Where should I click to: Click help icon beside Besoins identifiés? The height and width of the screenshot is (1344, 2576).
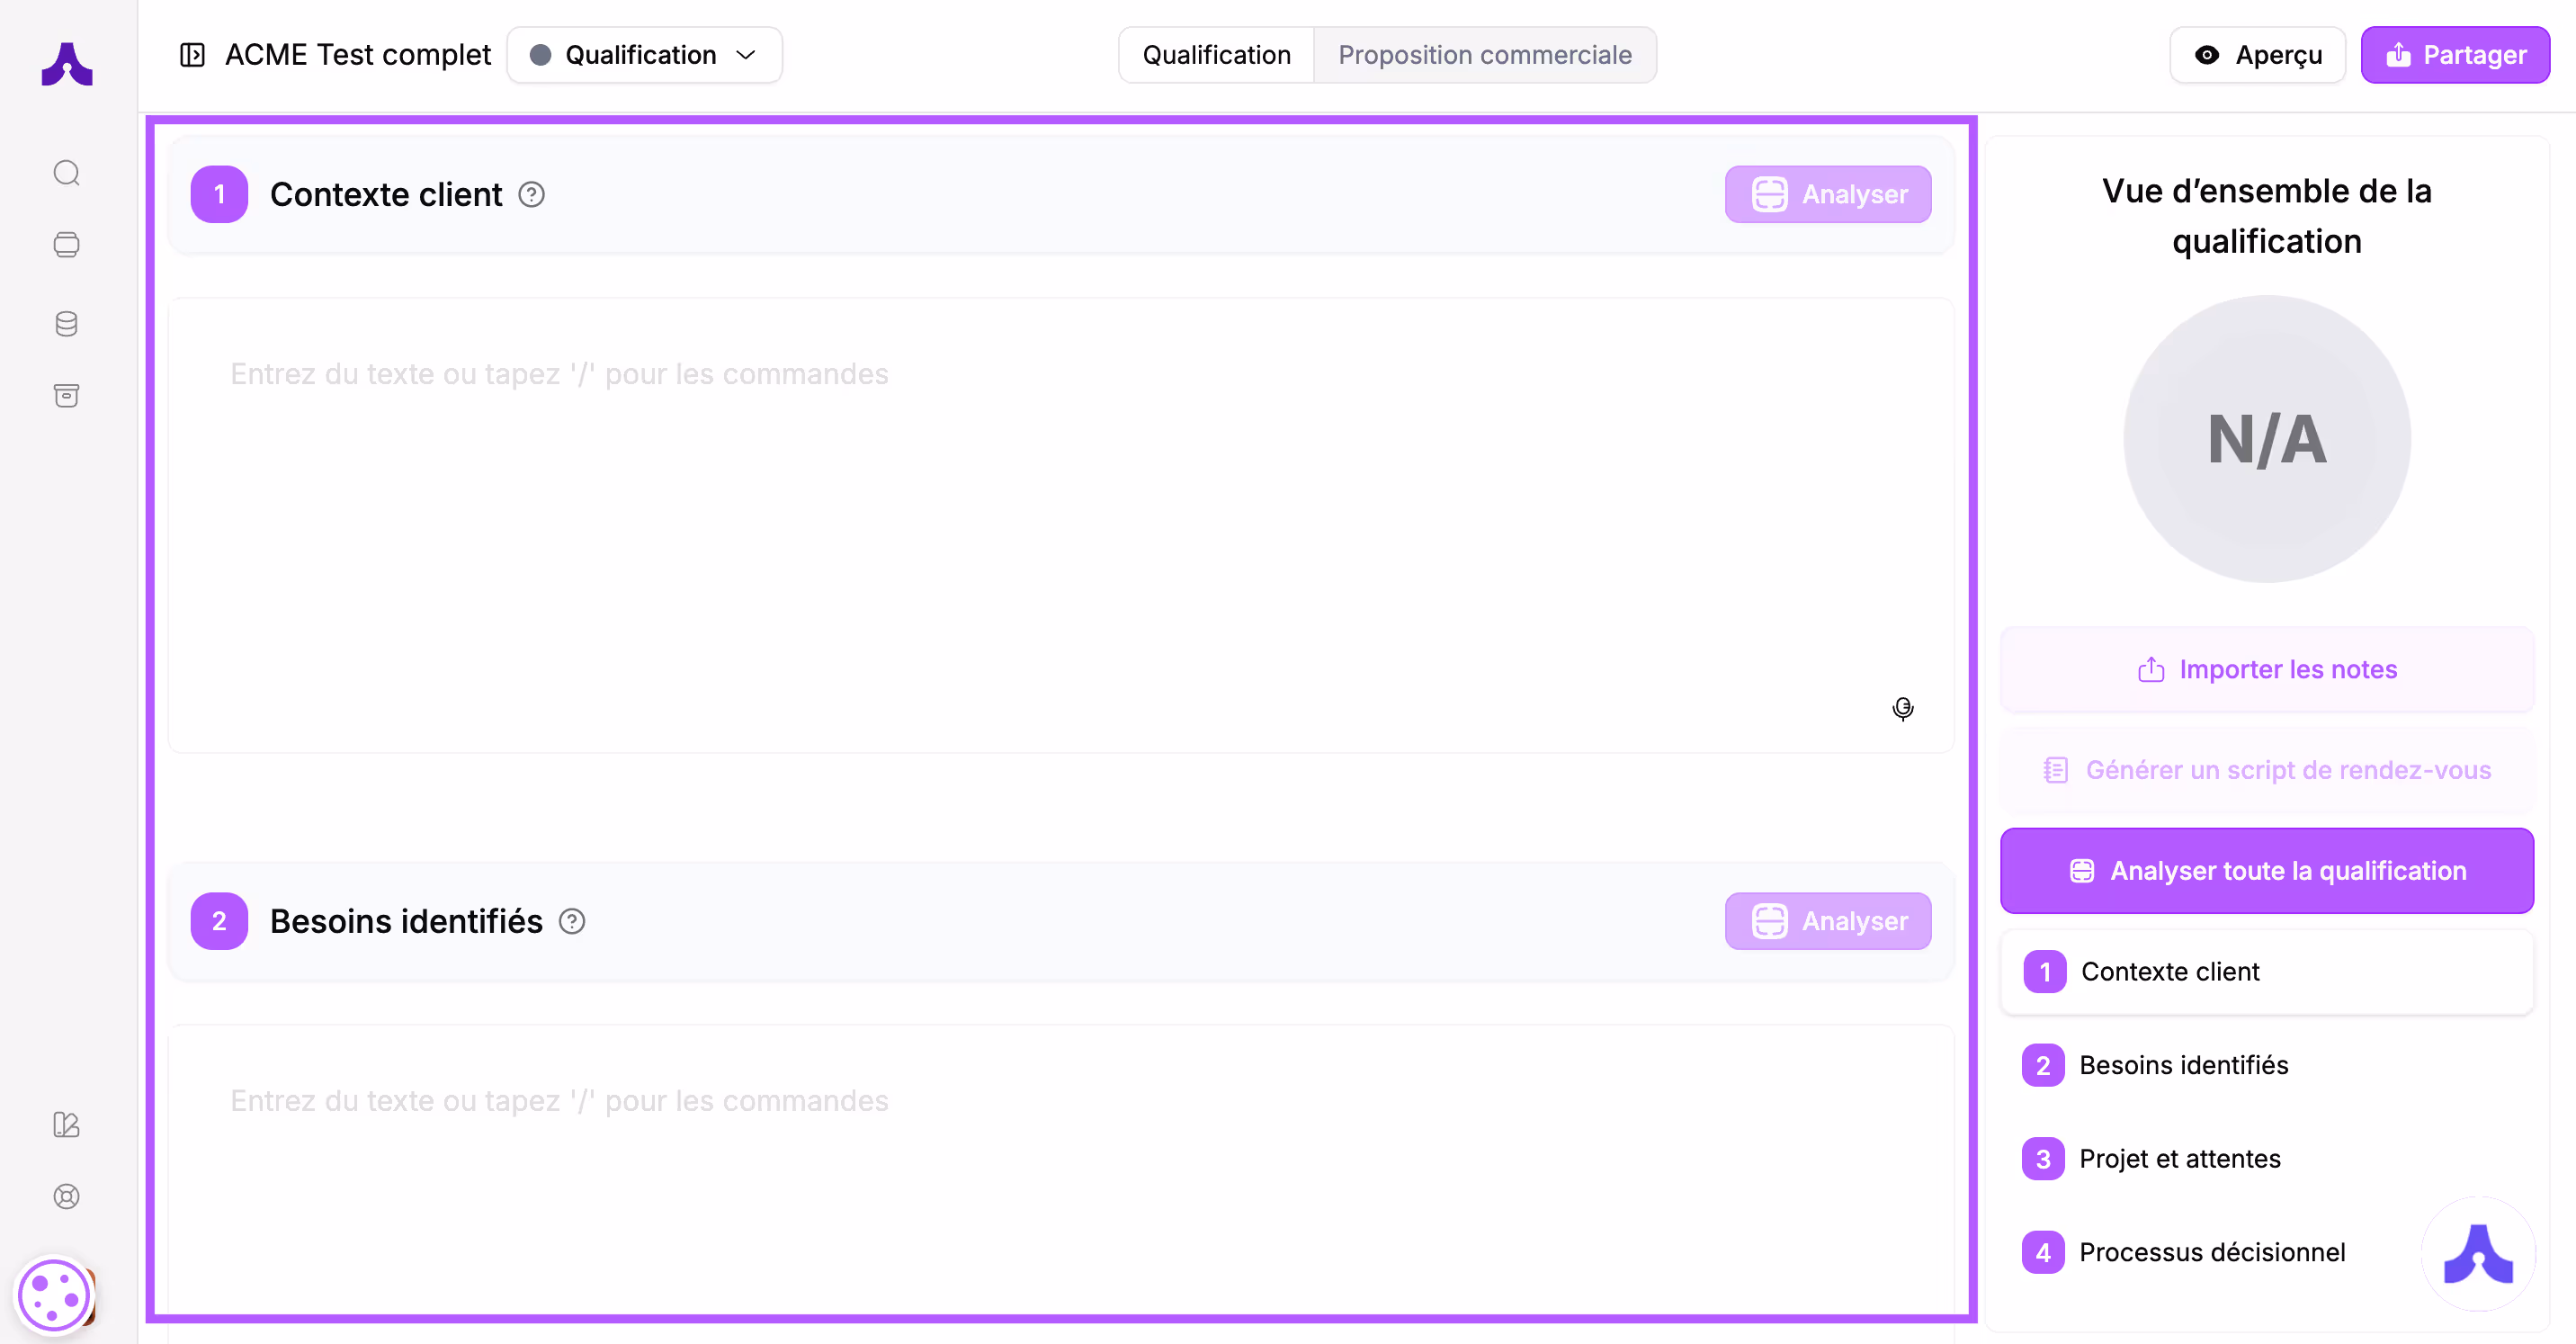[x=571, y=921]
